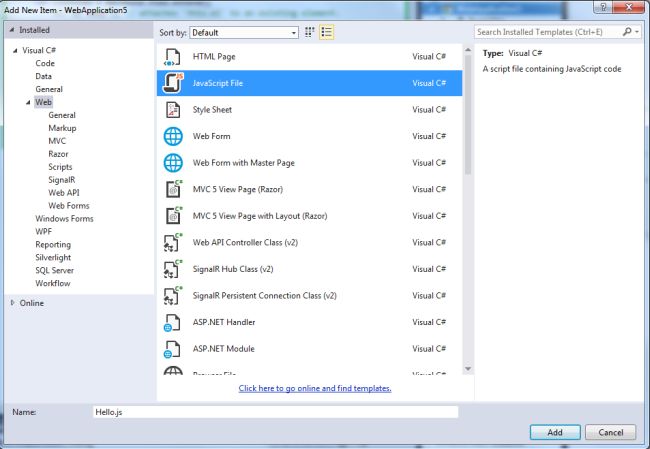Select the SignalR category
This screenshot has height=449, width=650.
(x=62, y=180)
